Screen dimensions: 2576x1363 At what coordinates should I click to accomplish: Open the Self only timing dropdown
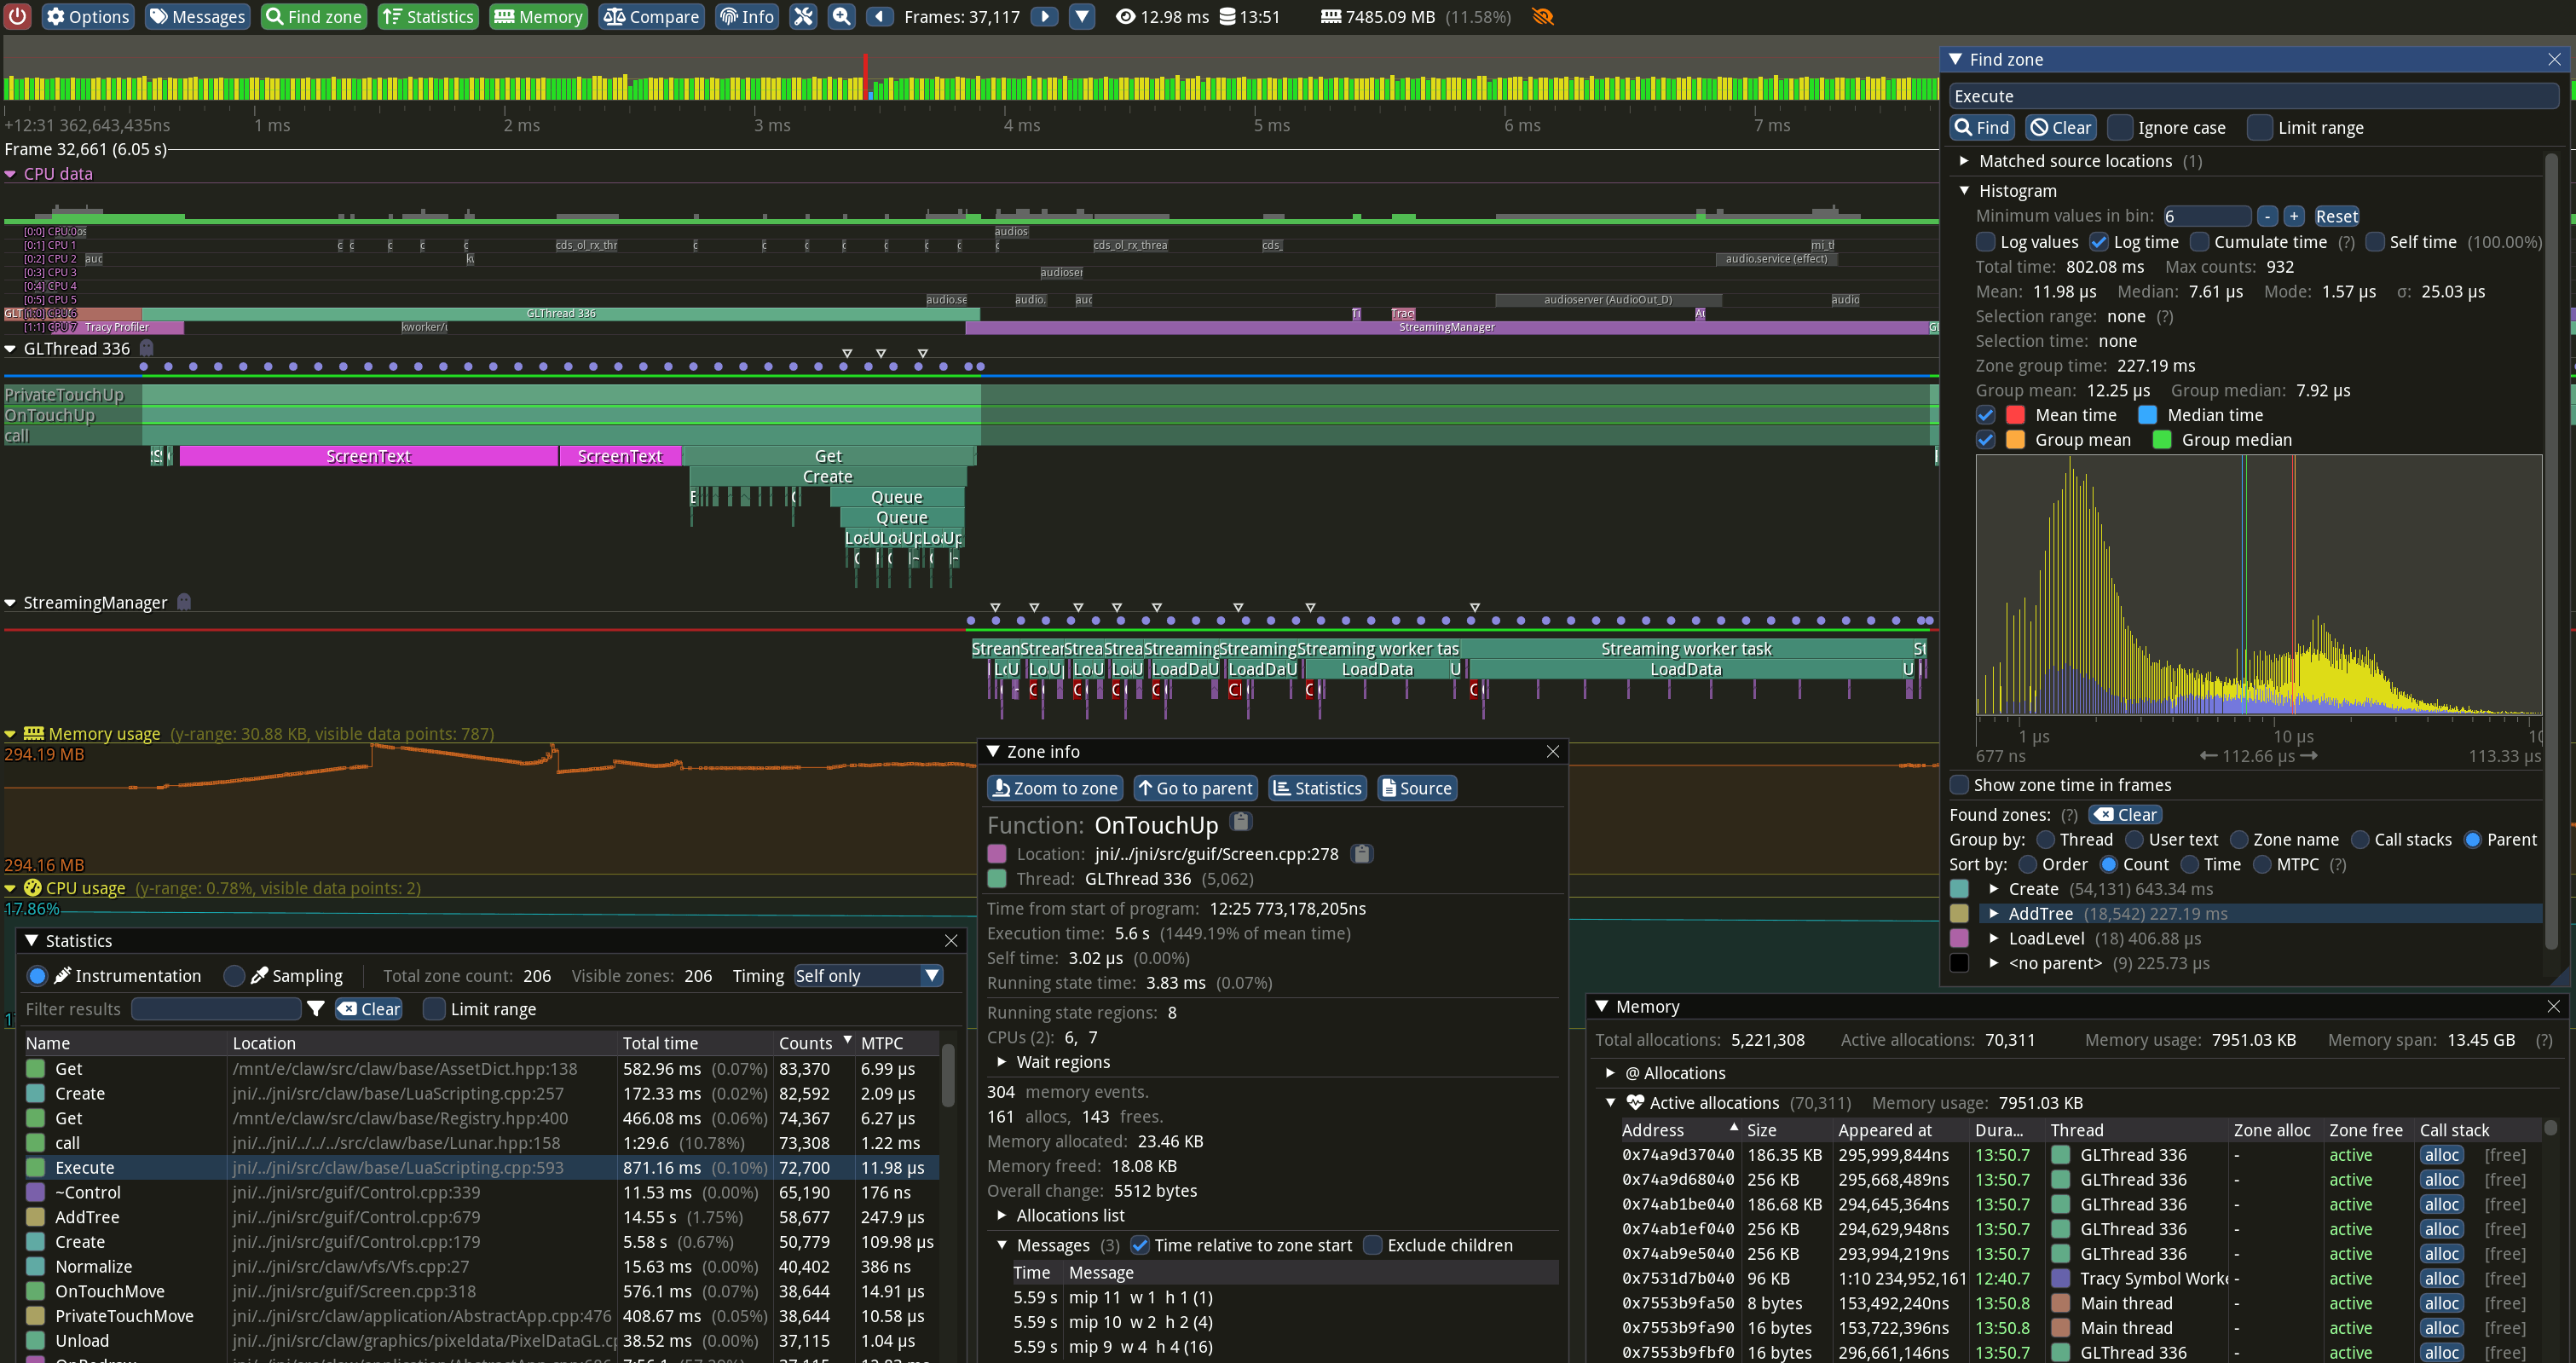pos(866,975)
